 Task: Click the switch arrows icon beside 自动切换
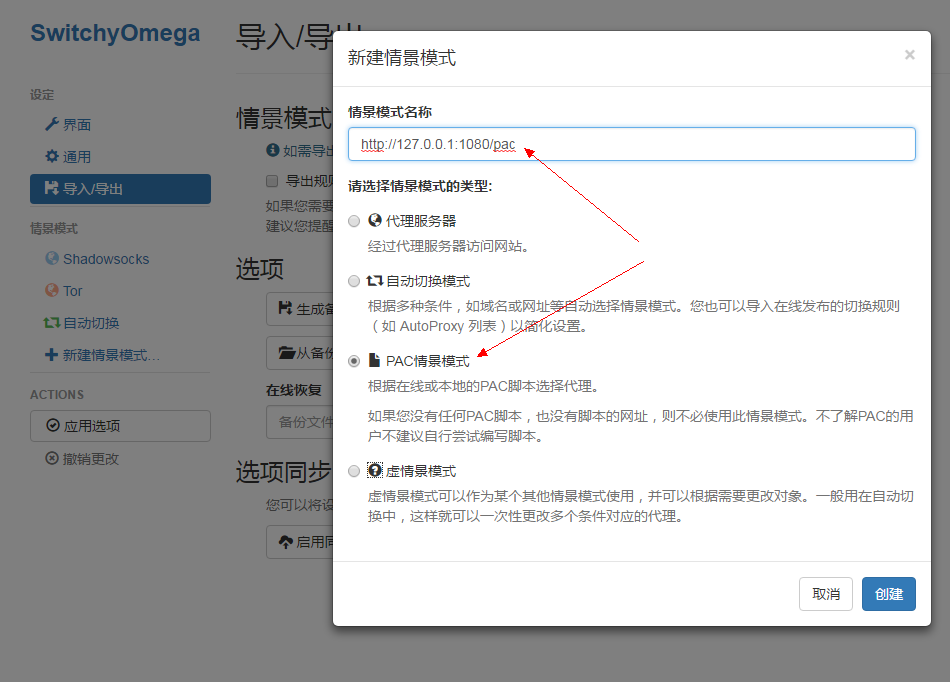point(51,323)
